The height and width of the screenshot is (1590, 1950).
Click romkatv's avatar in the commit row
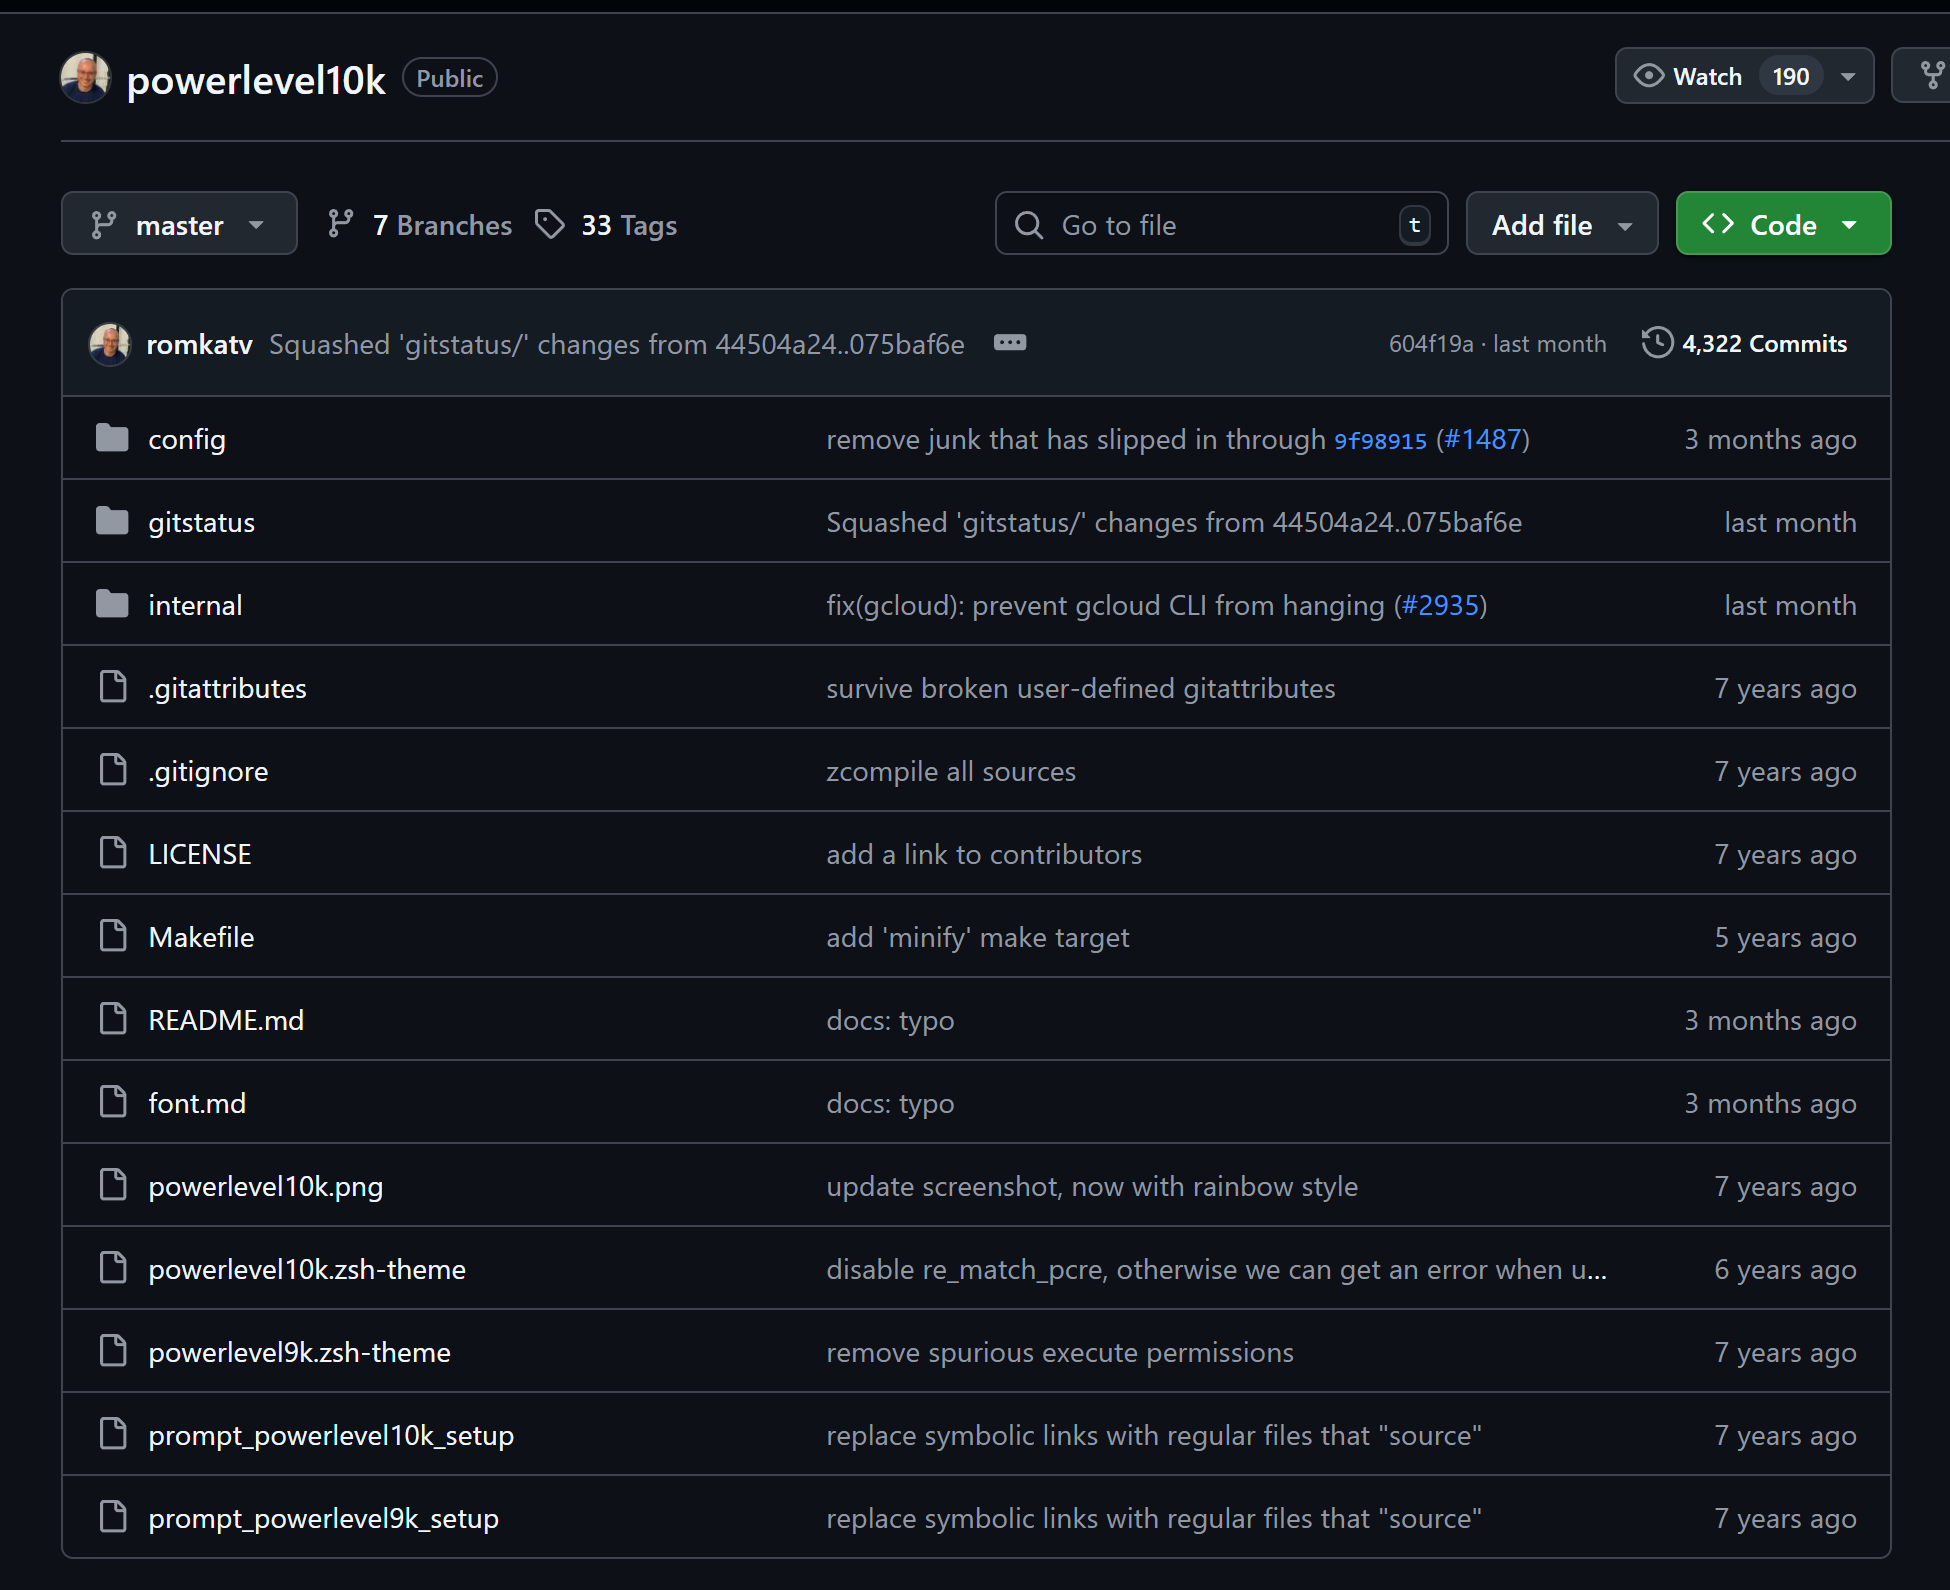(x=110, y=344)
